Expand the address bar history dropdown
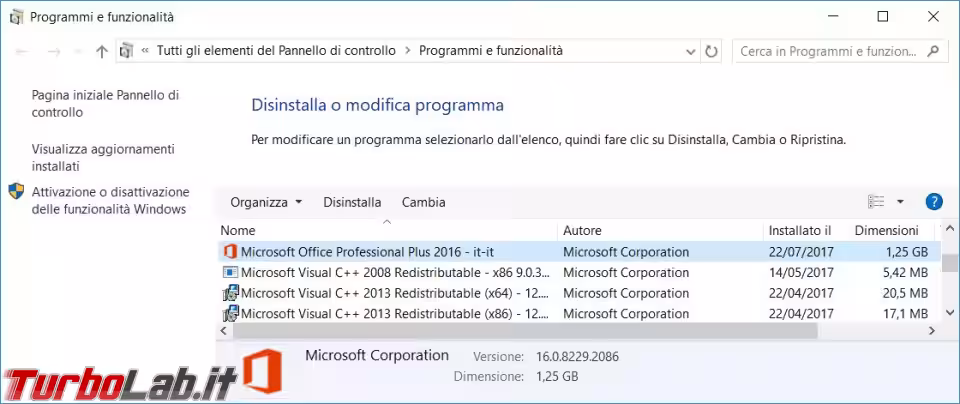 [x=691, y=51]
